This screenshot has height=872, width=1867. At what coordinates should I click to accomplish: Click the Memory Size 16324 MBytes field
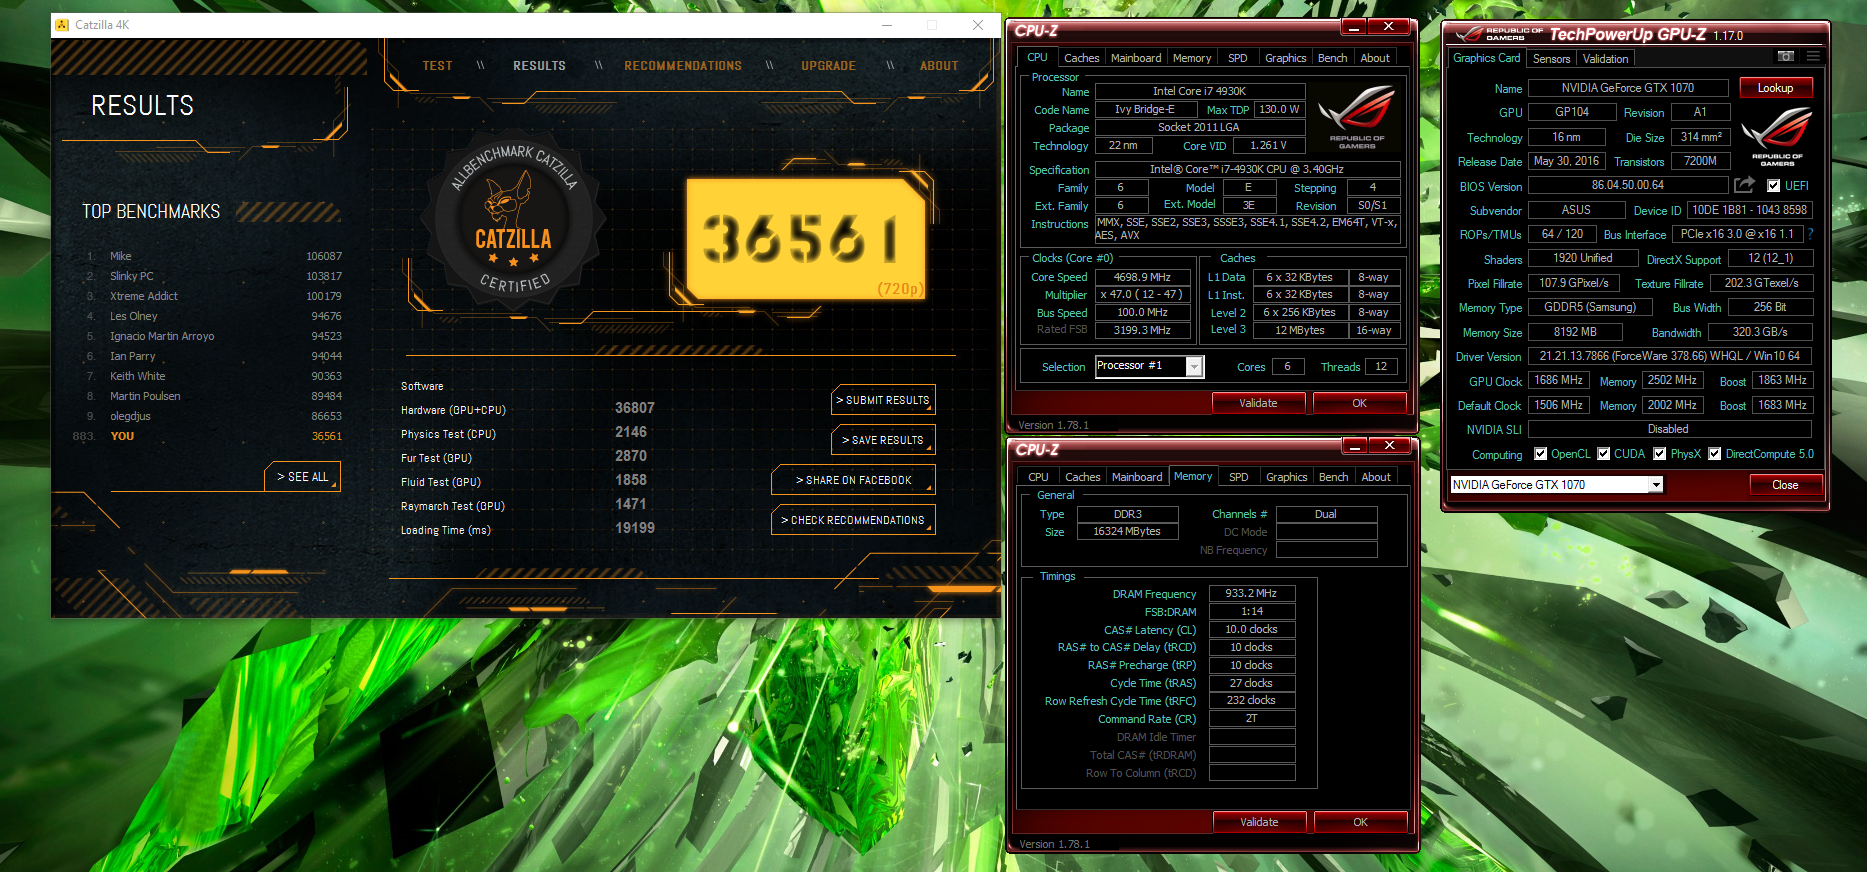pyautogui.click(x=1127, y=531)
